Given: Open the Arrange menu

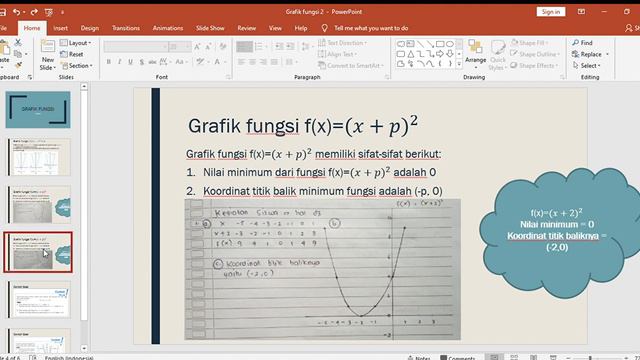Looking at the screenshot, I should pyautogui.click(x=476, y=54).
